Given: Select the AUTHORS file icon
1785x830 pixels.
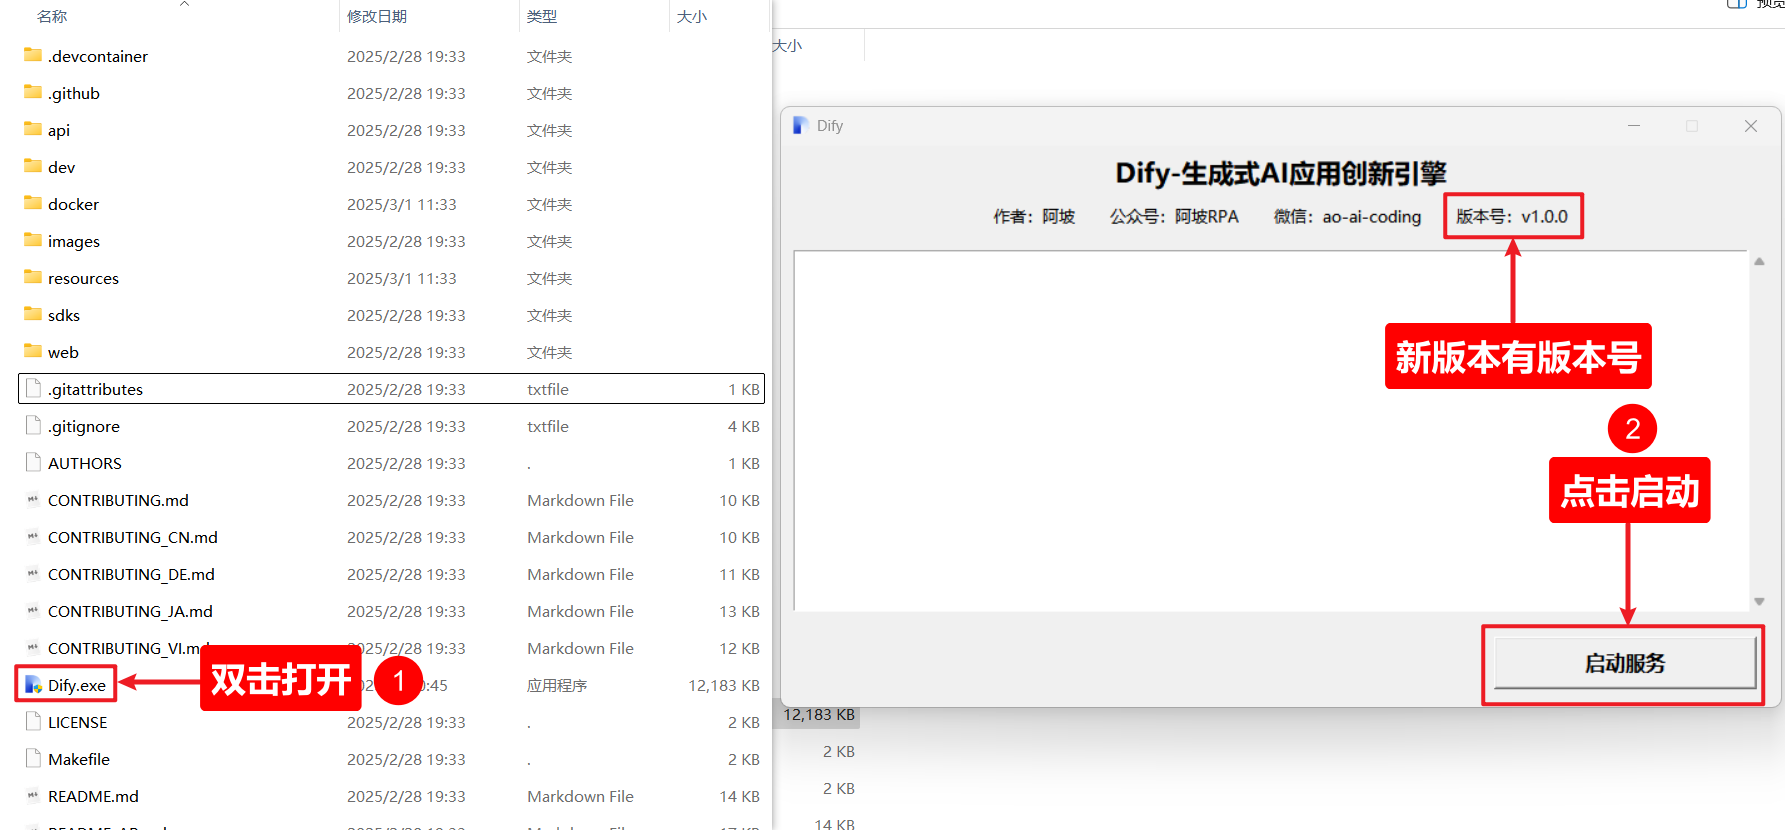Looking at the screenshot, I should point(33,462).
